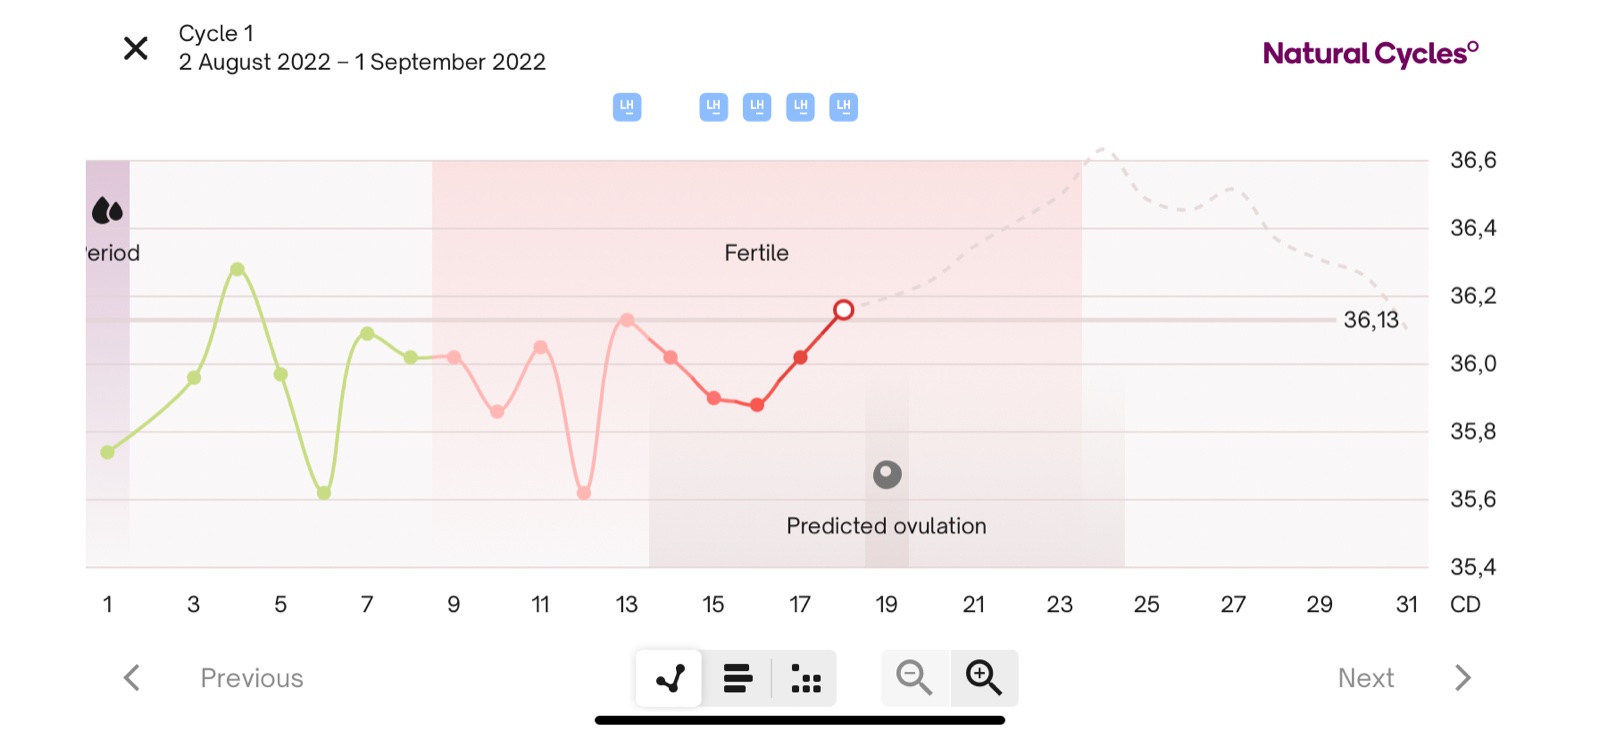The height and width of the screenshot is (739, 1600).
Task: Select the highest green temperature point on day 4
Action: 237,269
